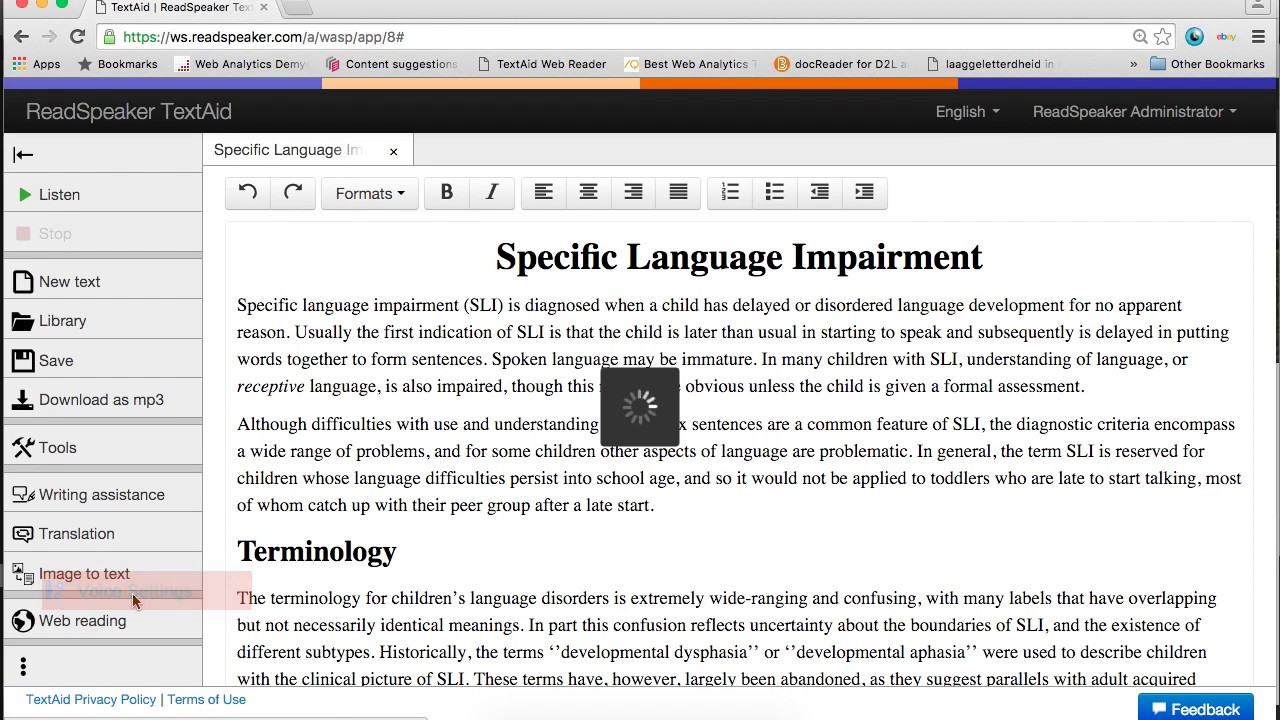This screenshot has width=1280, height=720.
Task: Undo the last edit
Action: pyautogui.click(x=248, y=192)
